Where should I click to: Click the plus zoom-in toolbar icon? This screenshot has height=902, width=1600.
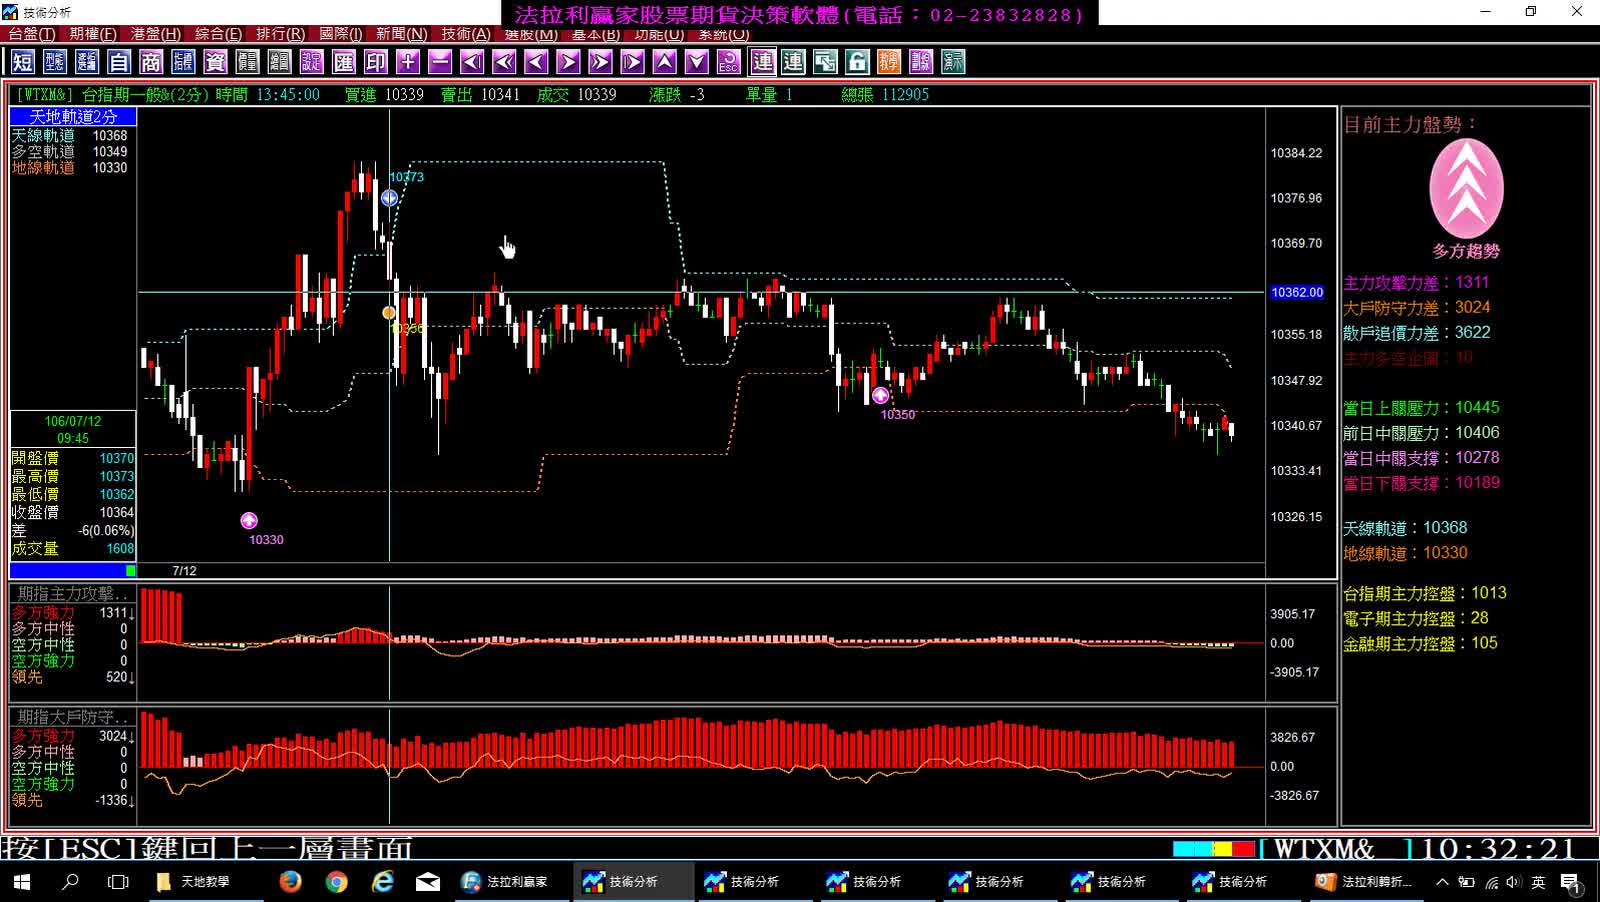[x=408, y=62]
